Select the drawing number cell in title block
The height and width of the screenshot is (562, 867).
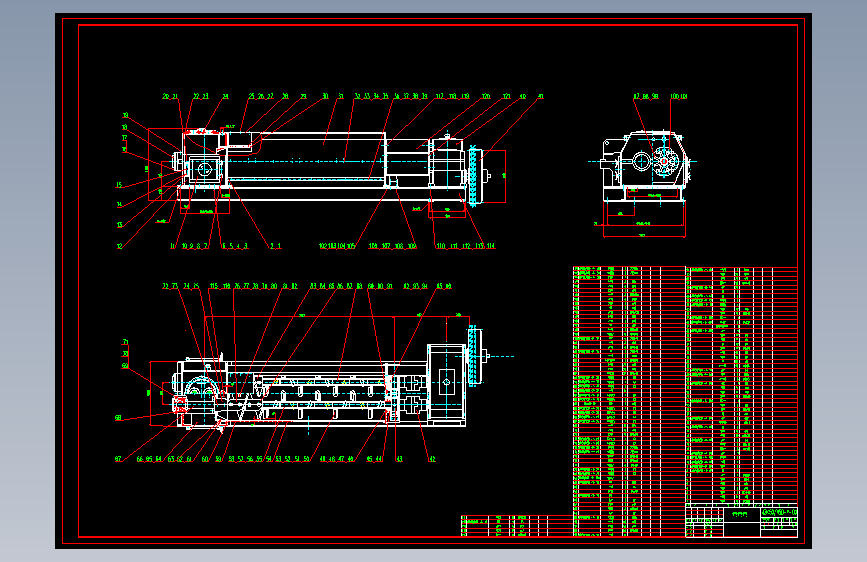click(779, 513)
